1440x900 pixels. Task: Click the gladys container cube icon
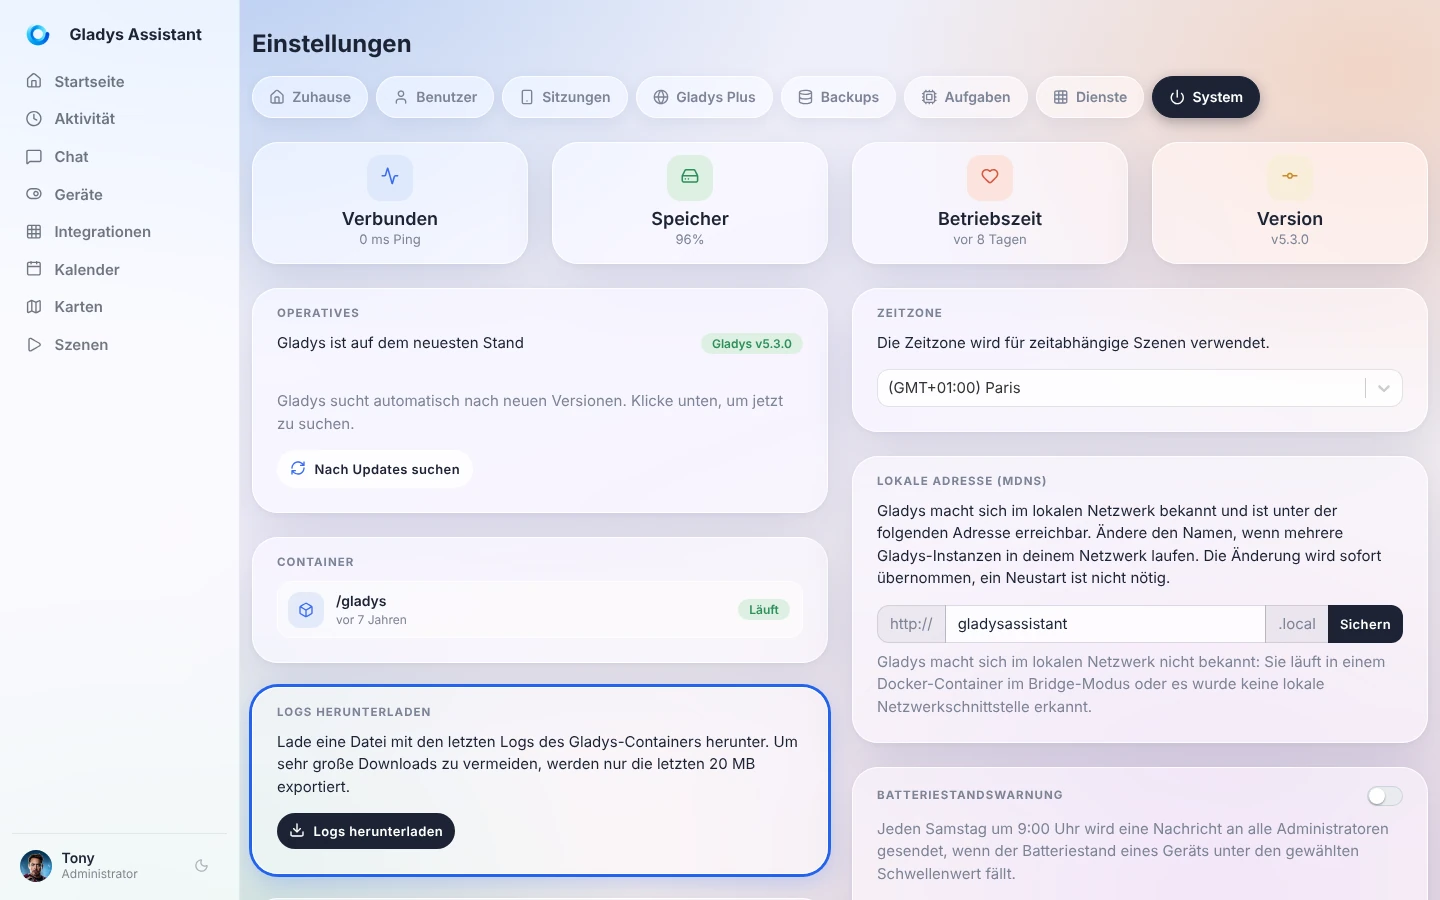(x=306, y=610)
